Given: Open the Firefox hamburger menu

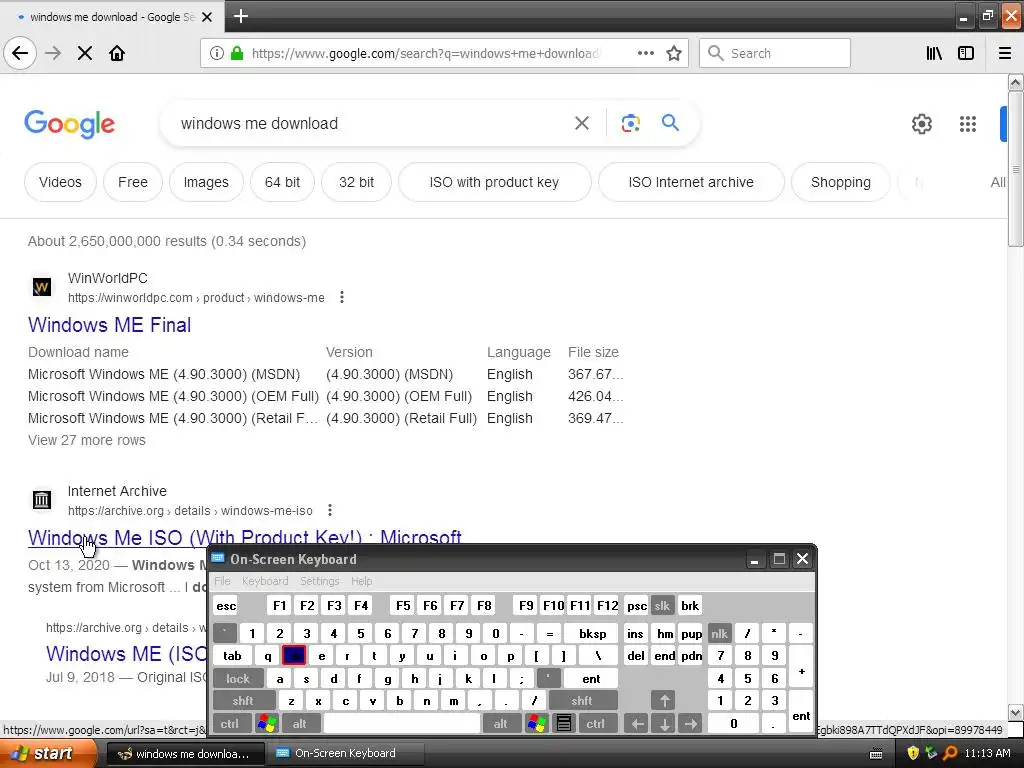Looking at the screenshot, I should click(x=1005, y=53).
